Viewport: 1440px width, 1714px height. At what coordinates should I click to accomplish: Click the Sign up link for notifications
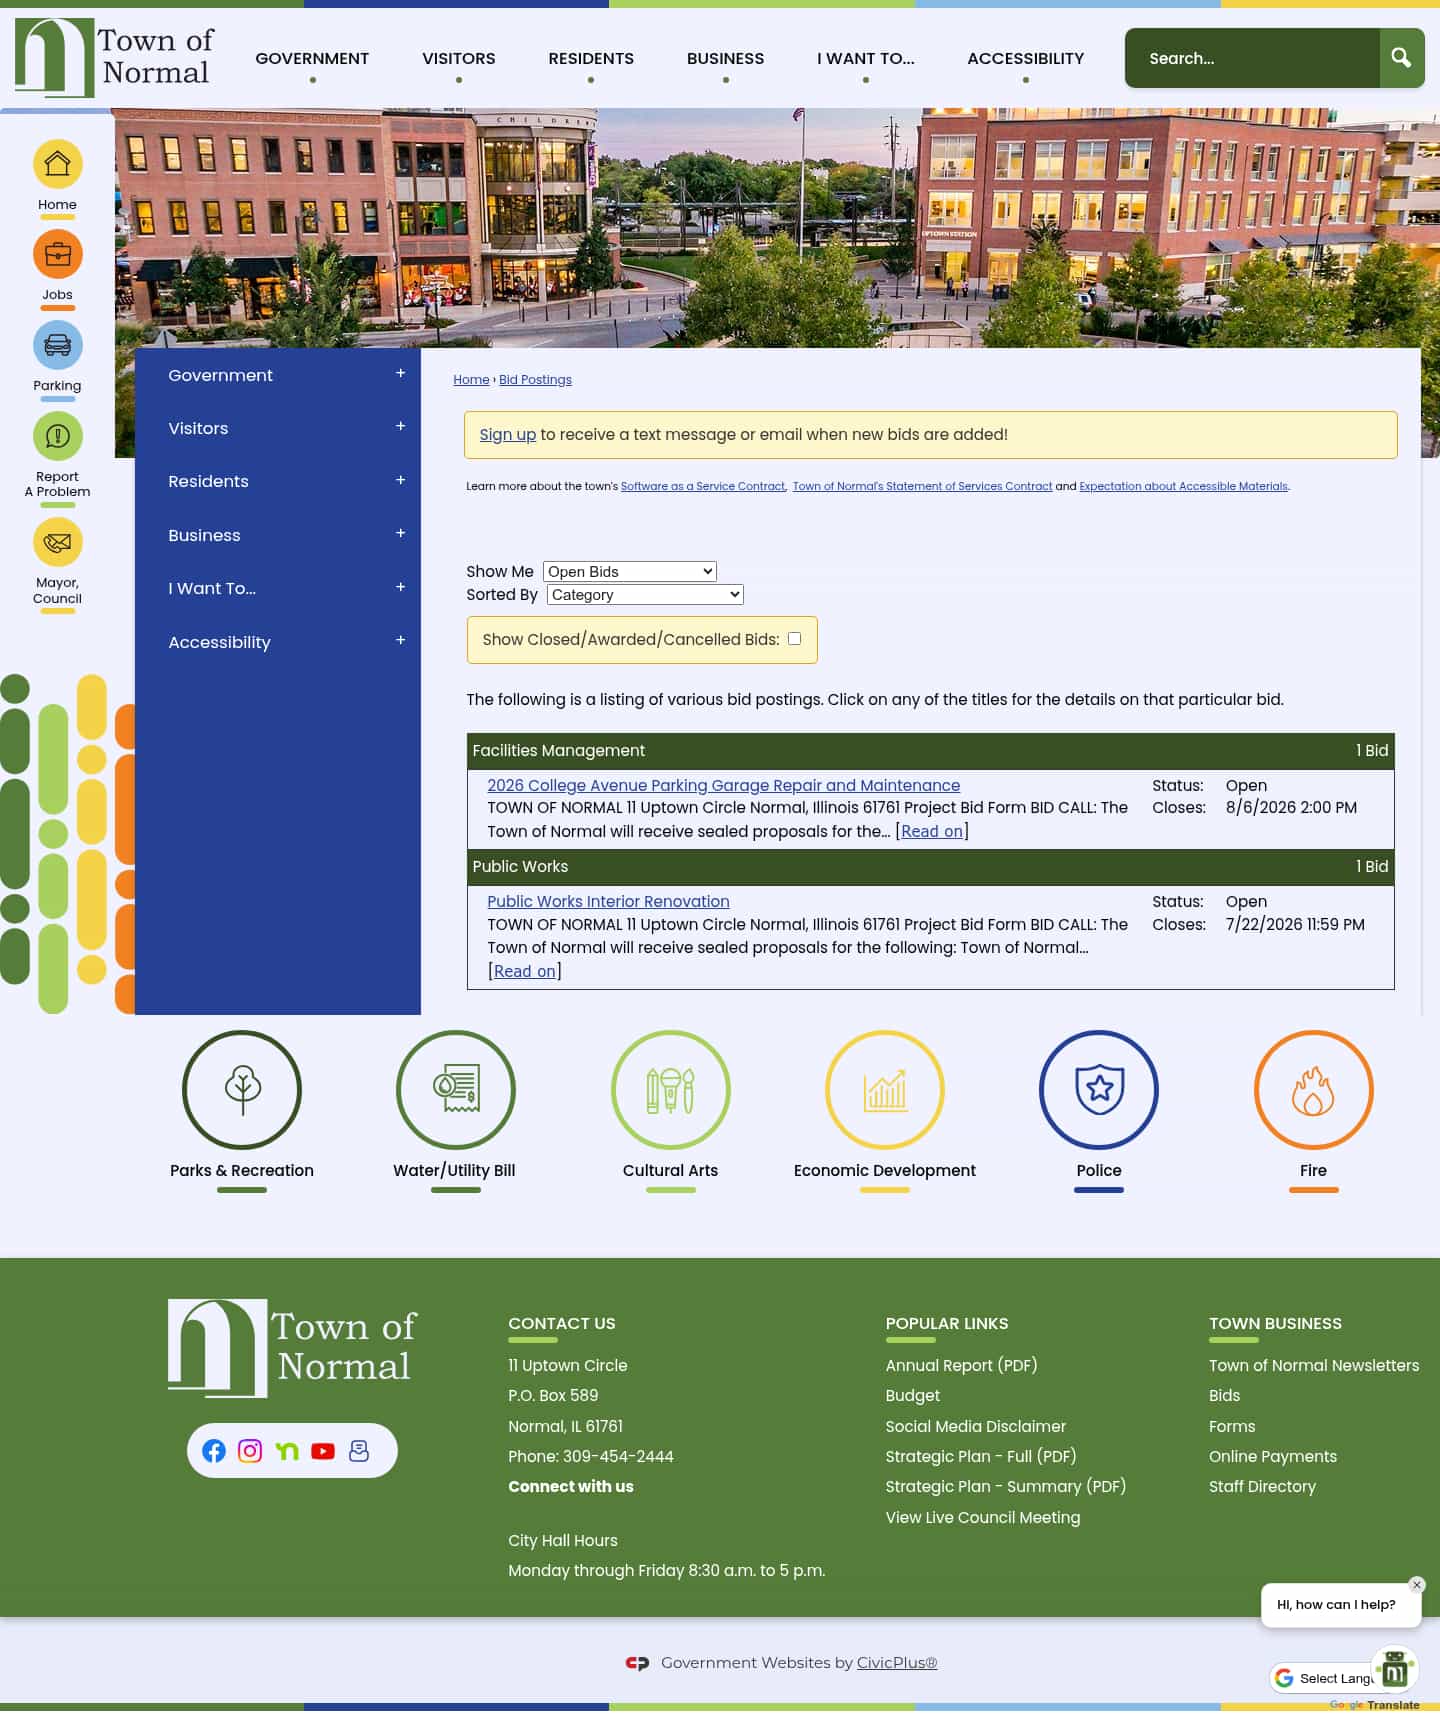tap(508, 435)
